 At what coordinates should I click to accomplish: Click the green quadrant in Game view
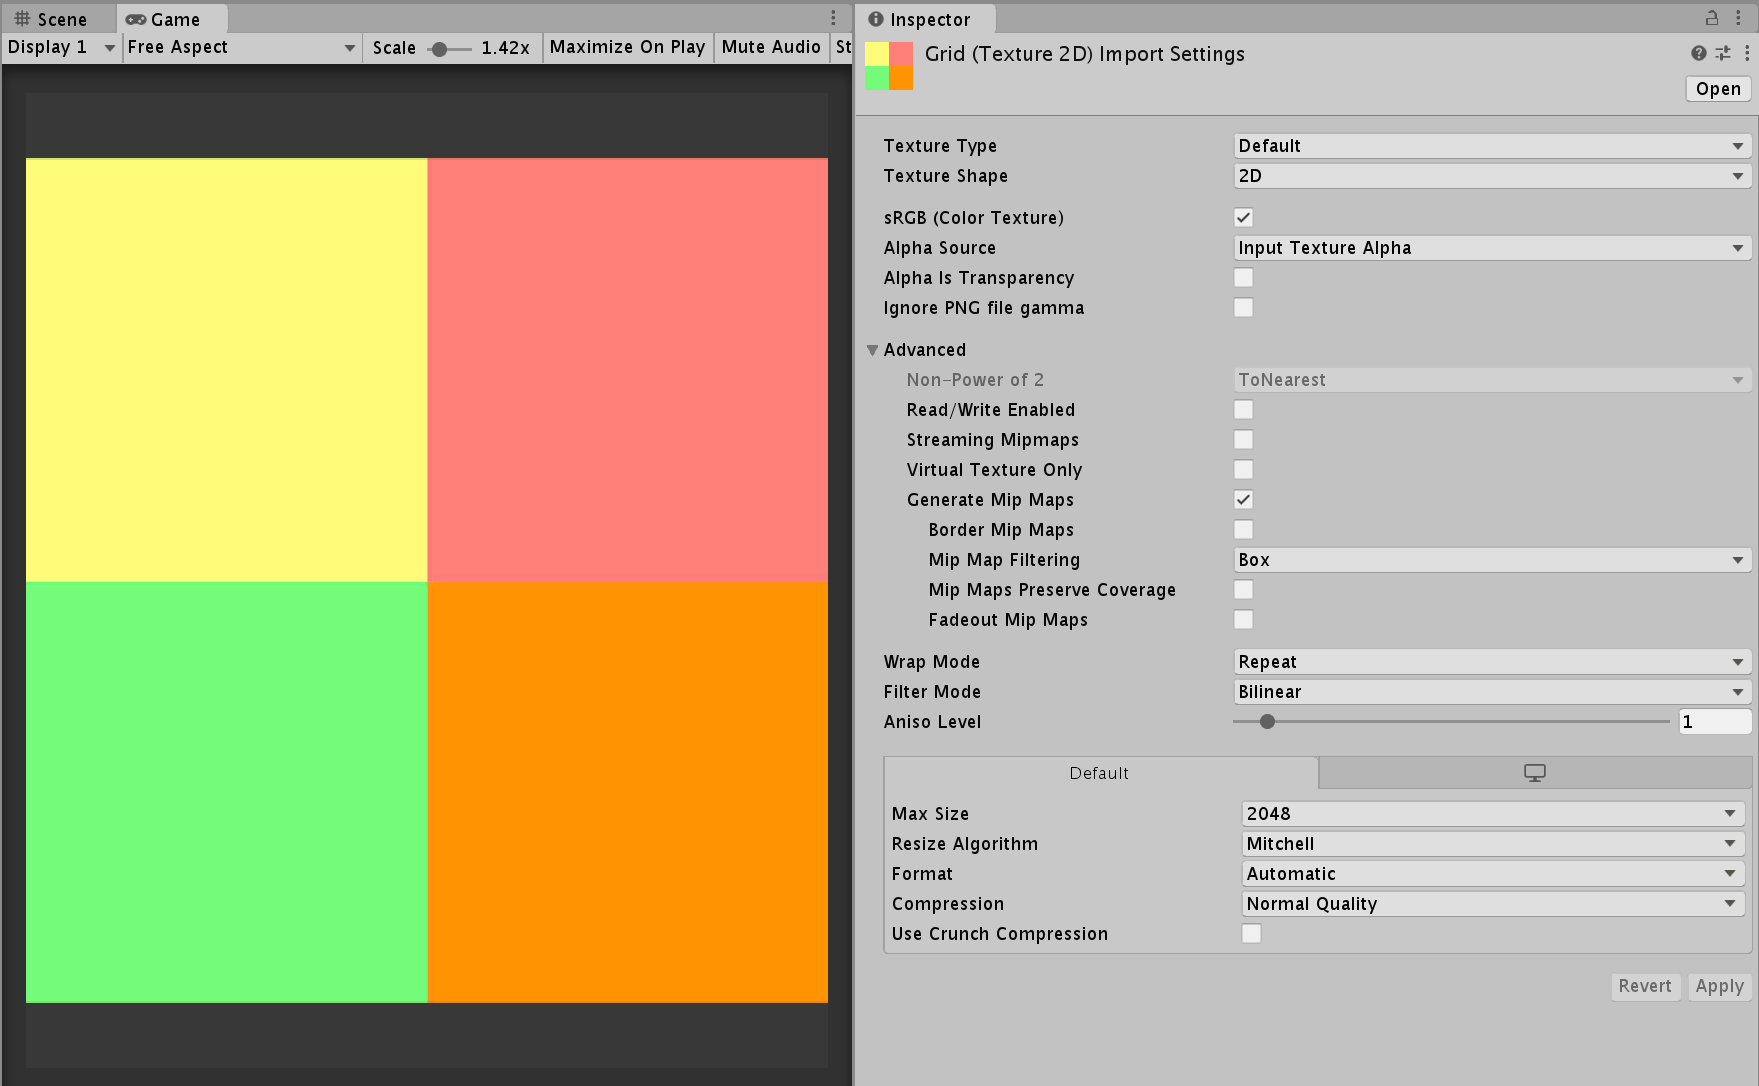point(226,792)
